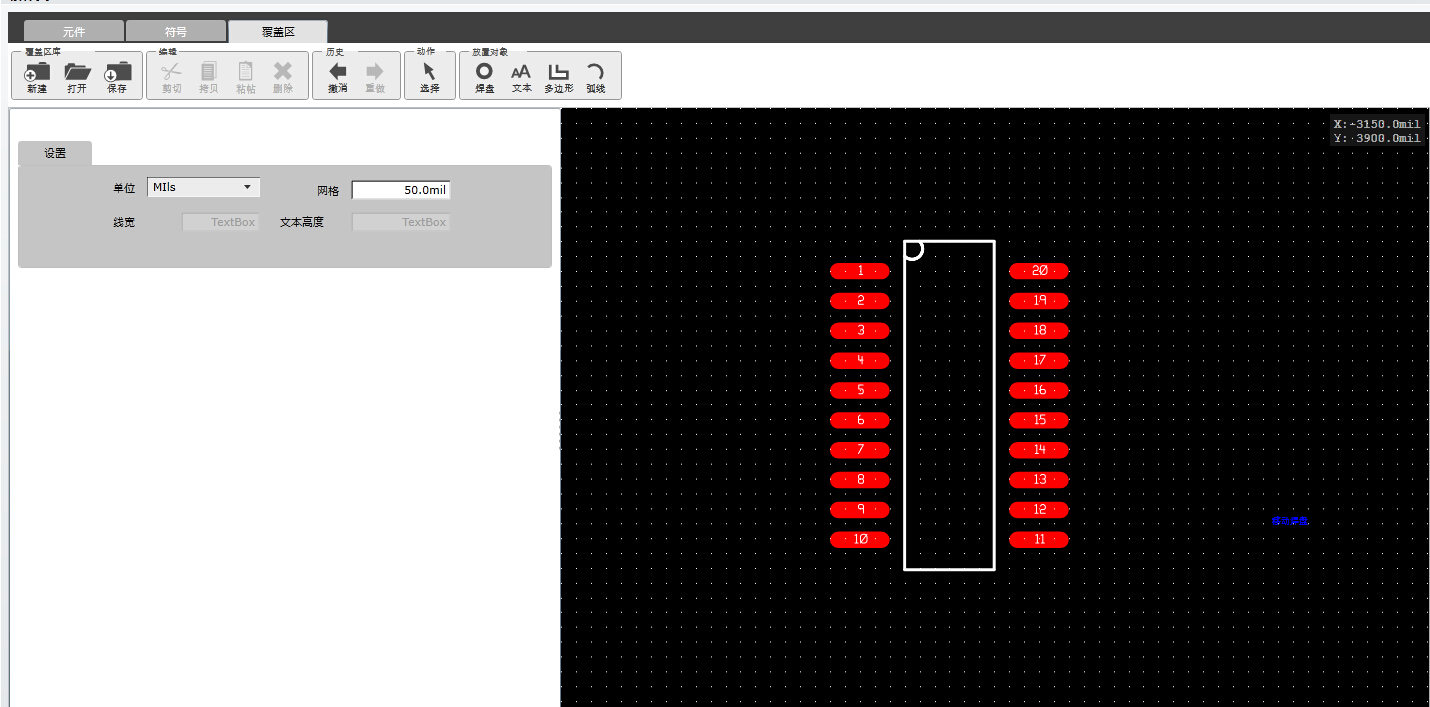
Task: Select pad 17 on the canvas
Action: [1039, 360]
